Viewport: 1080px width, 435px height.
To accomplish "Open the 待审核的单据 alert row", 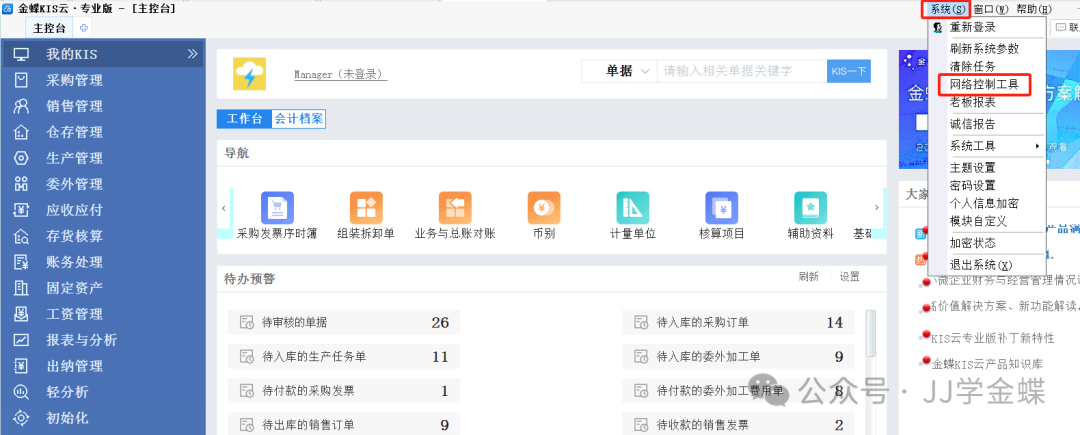I will click(x=342, y=322).
